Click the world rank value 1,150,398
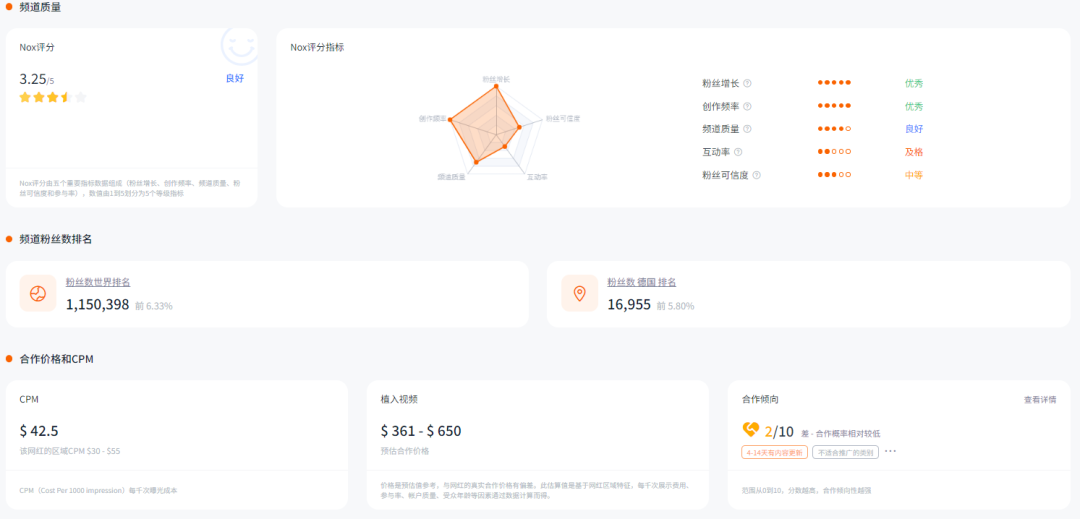Screen dimensions: 1080x519 [97, 304]
